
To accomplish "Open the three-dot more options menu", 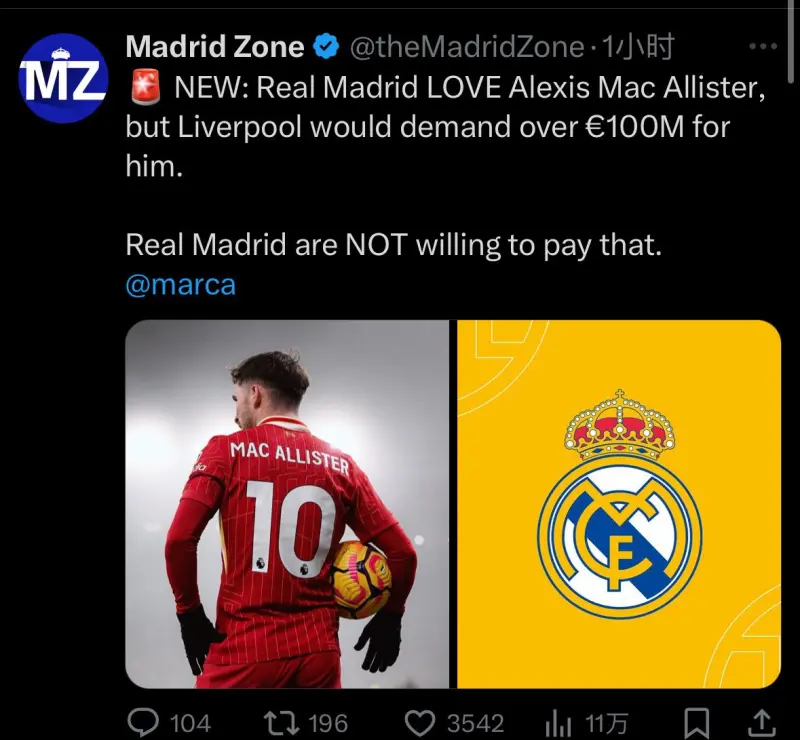I will point(763,46).
